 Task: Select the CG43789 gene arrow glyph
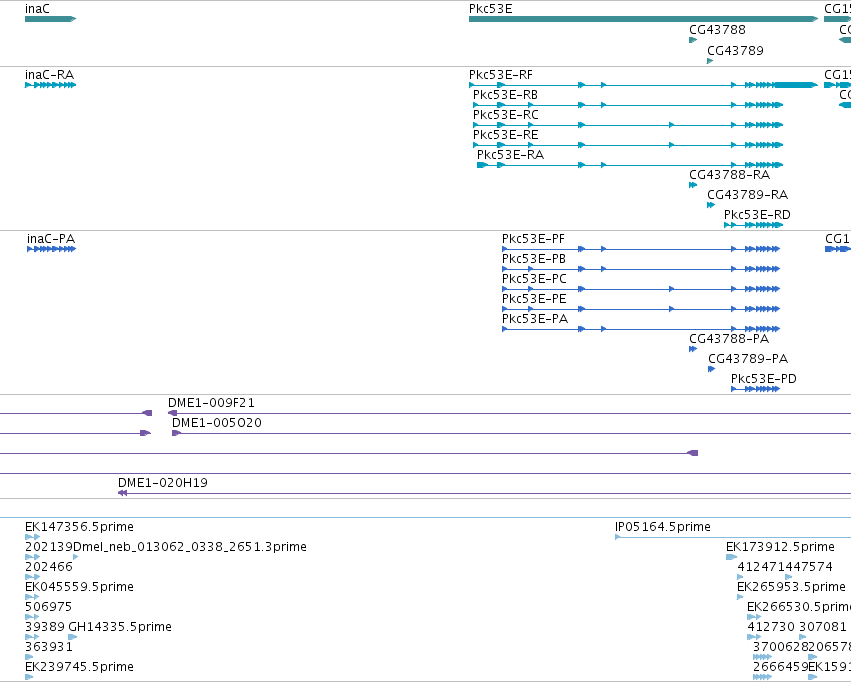[x=710, y=61]
